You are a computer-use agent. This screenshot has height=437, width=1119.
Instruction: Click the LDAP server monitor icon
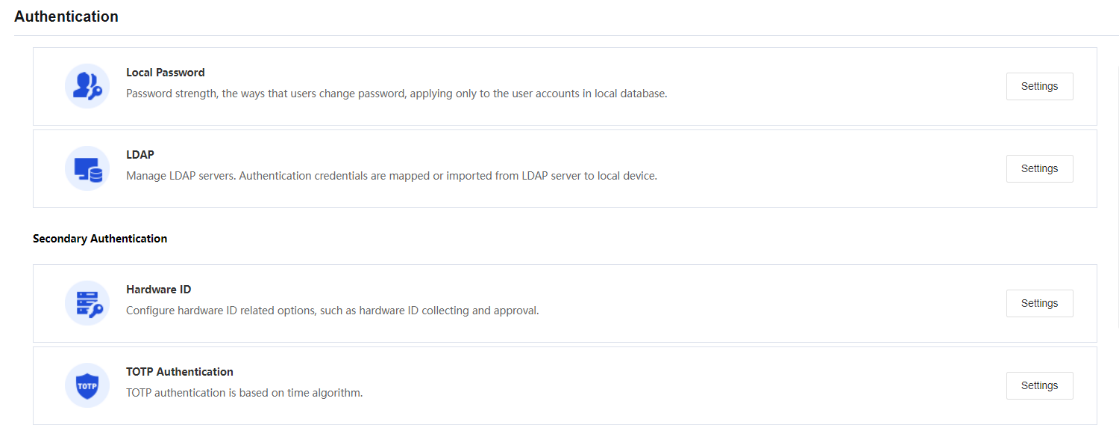[87, 168]
